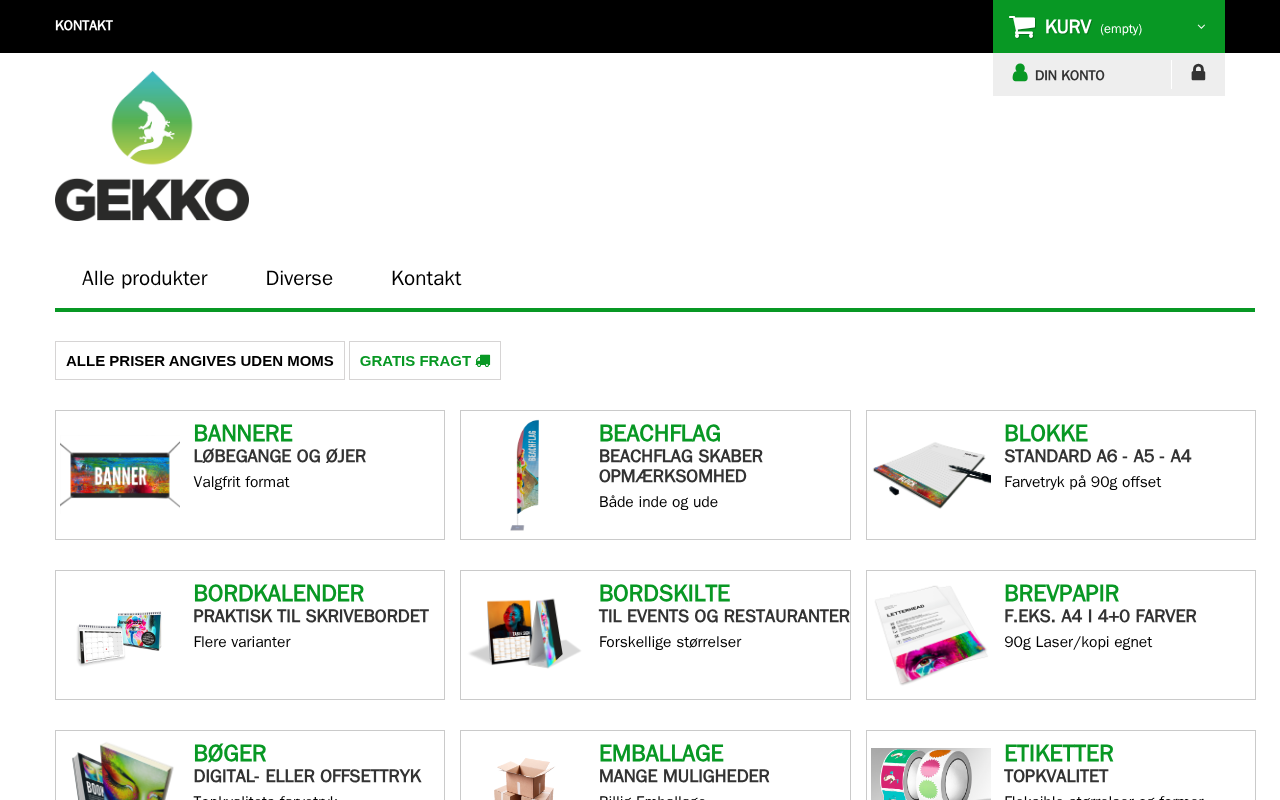Click the Gekko logo
Screen dimensions: 1280x800
[x=152, y=146]
